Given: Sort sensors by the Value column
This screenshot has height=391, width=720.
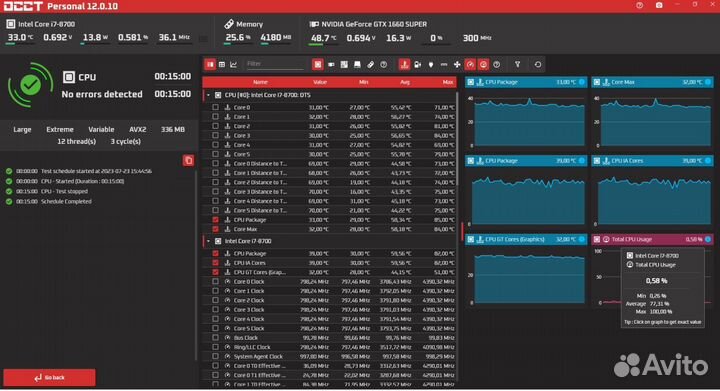Looking at the screenshot, I should click(x=320, y=82).
